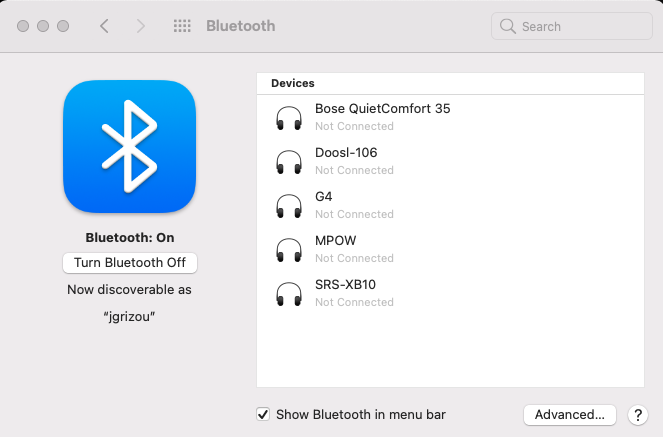Screen dimensions: 663x437
Task: Click Not Connected status under SRS-XB10
Action: pos(354,302)
